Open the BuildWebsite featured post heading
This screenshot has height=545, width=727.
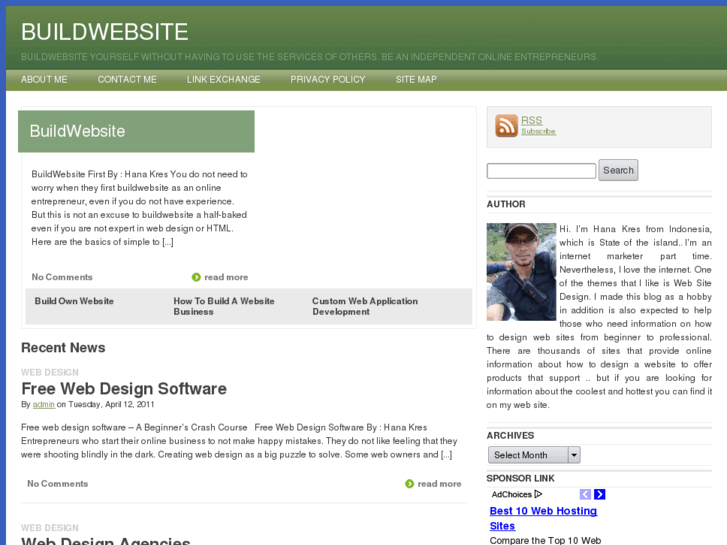77,131
